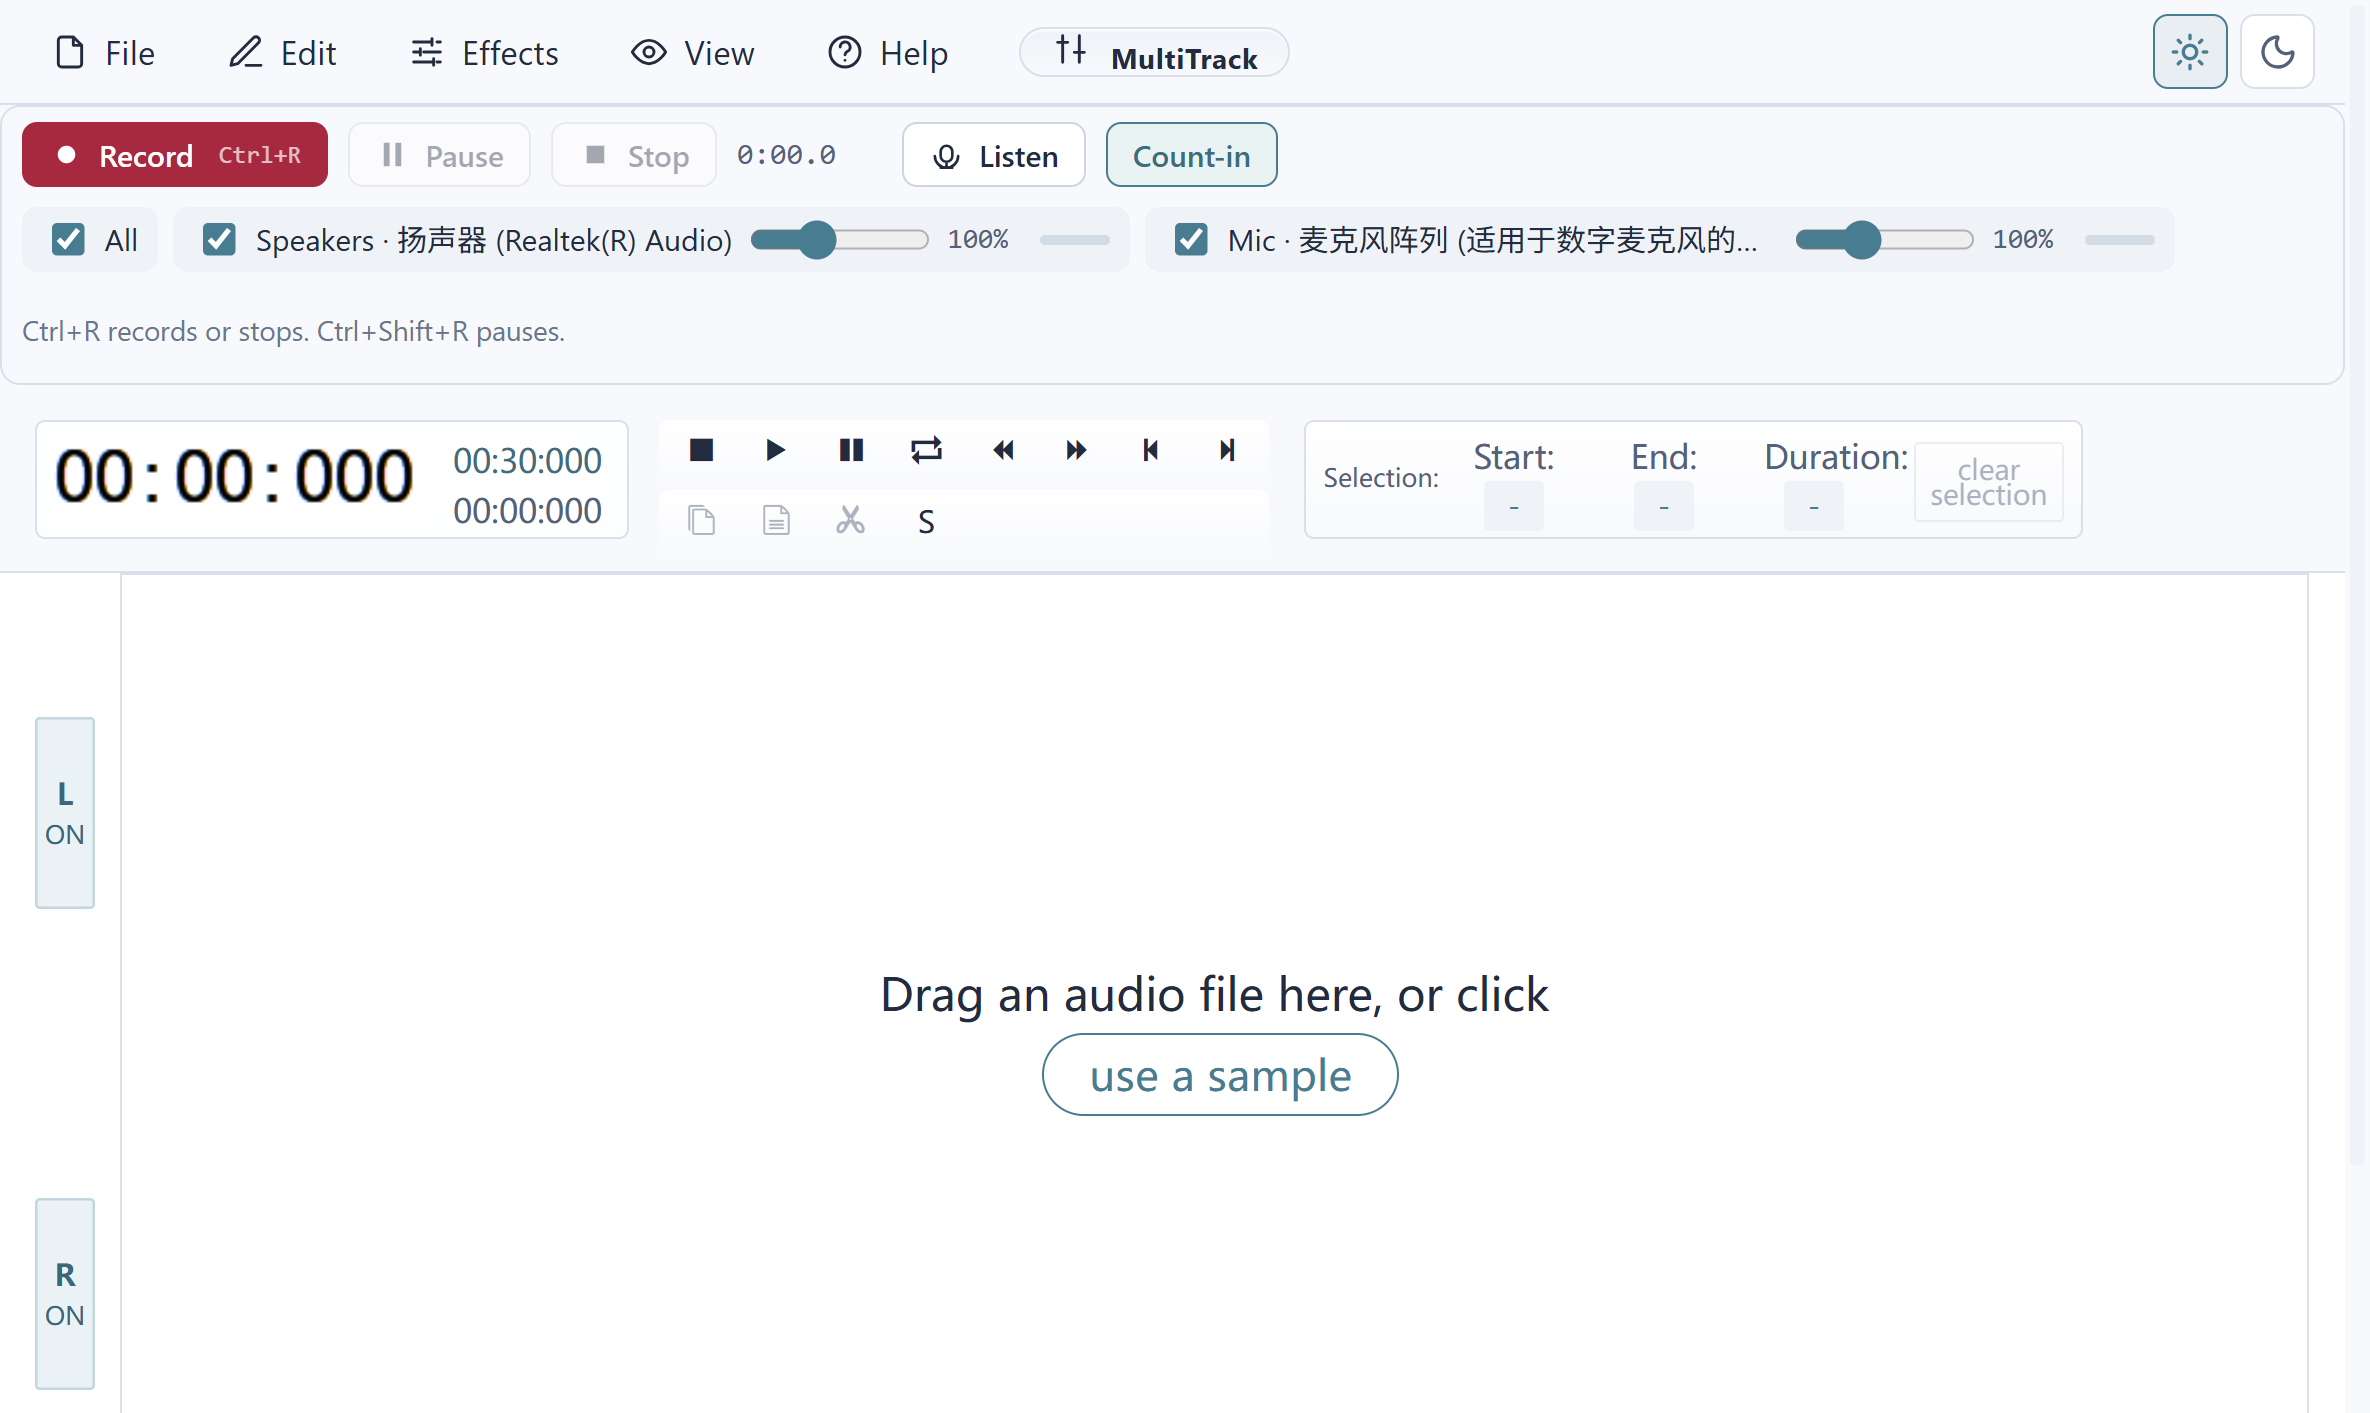Switch to dark theme with moon icon
Screen dimensions: 2370x1413
pos(2277,52)
